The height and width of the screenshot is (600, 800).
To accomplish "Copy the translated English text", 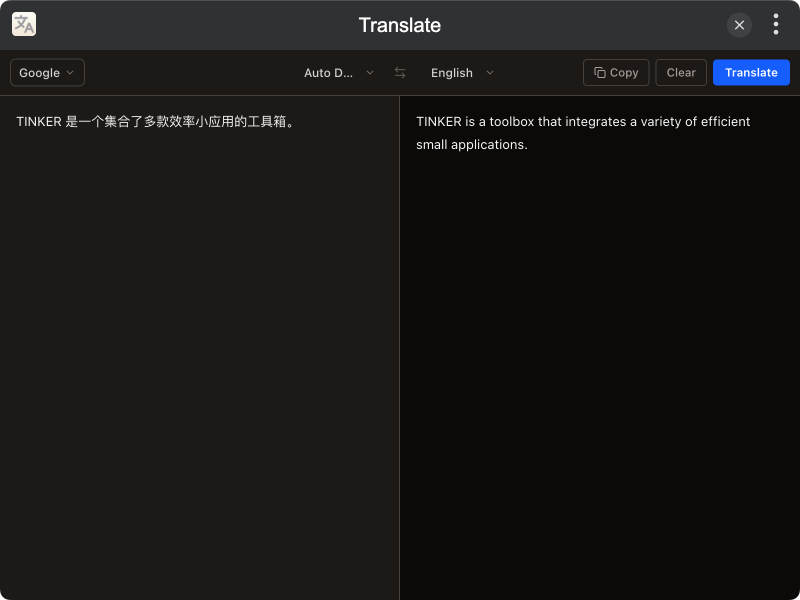I will tap(616, 72).
